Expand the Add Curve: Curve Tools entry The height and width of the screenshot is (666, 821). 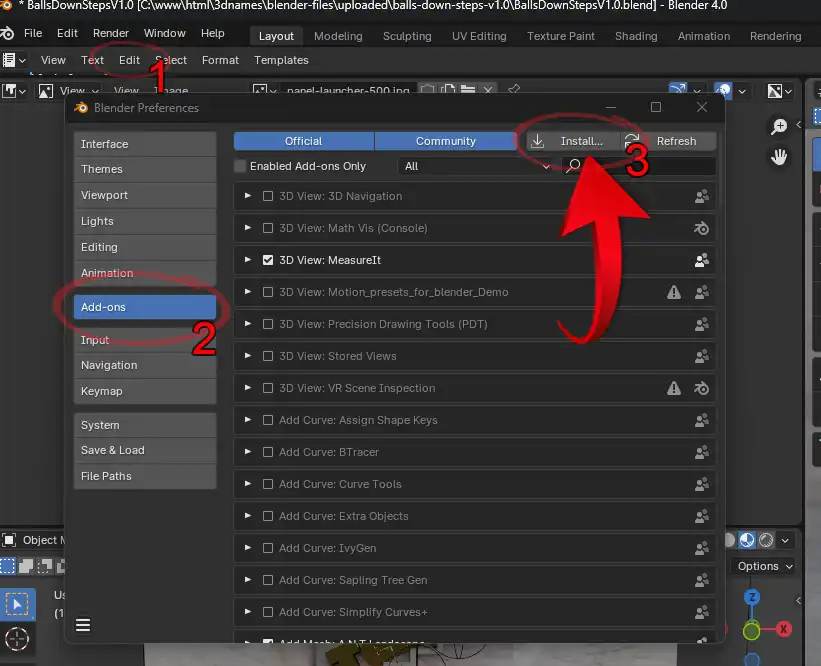point(248,483)
